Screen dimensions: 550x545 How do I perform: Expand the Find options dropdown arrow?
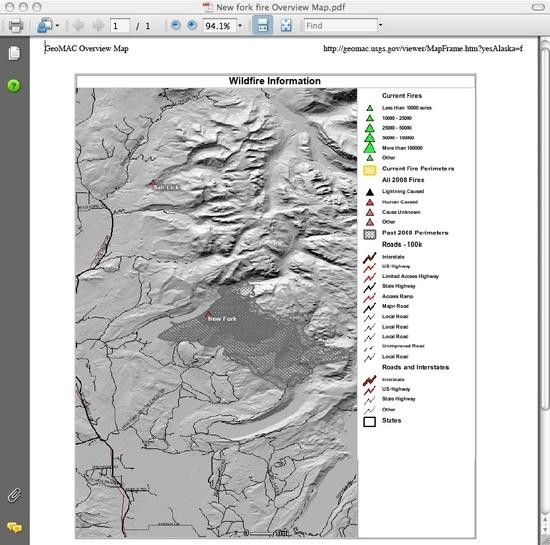point(380,25)
